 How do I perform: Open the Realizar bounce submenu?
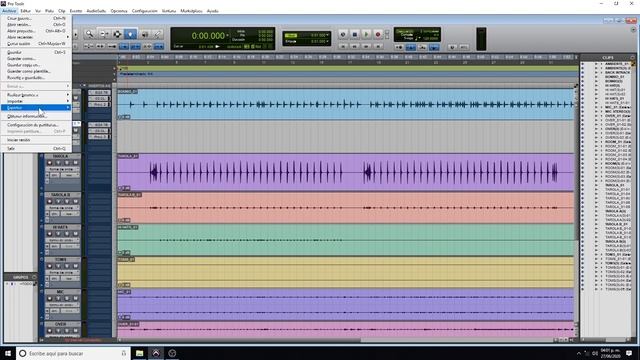coord(36,95)
